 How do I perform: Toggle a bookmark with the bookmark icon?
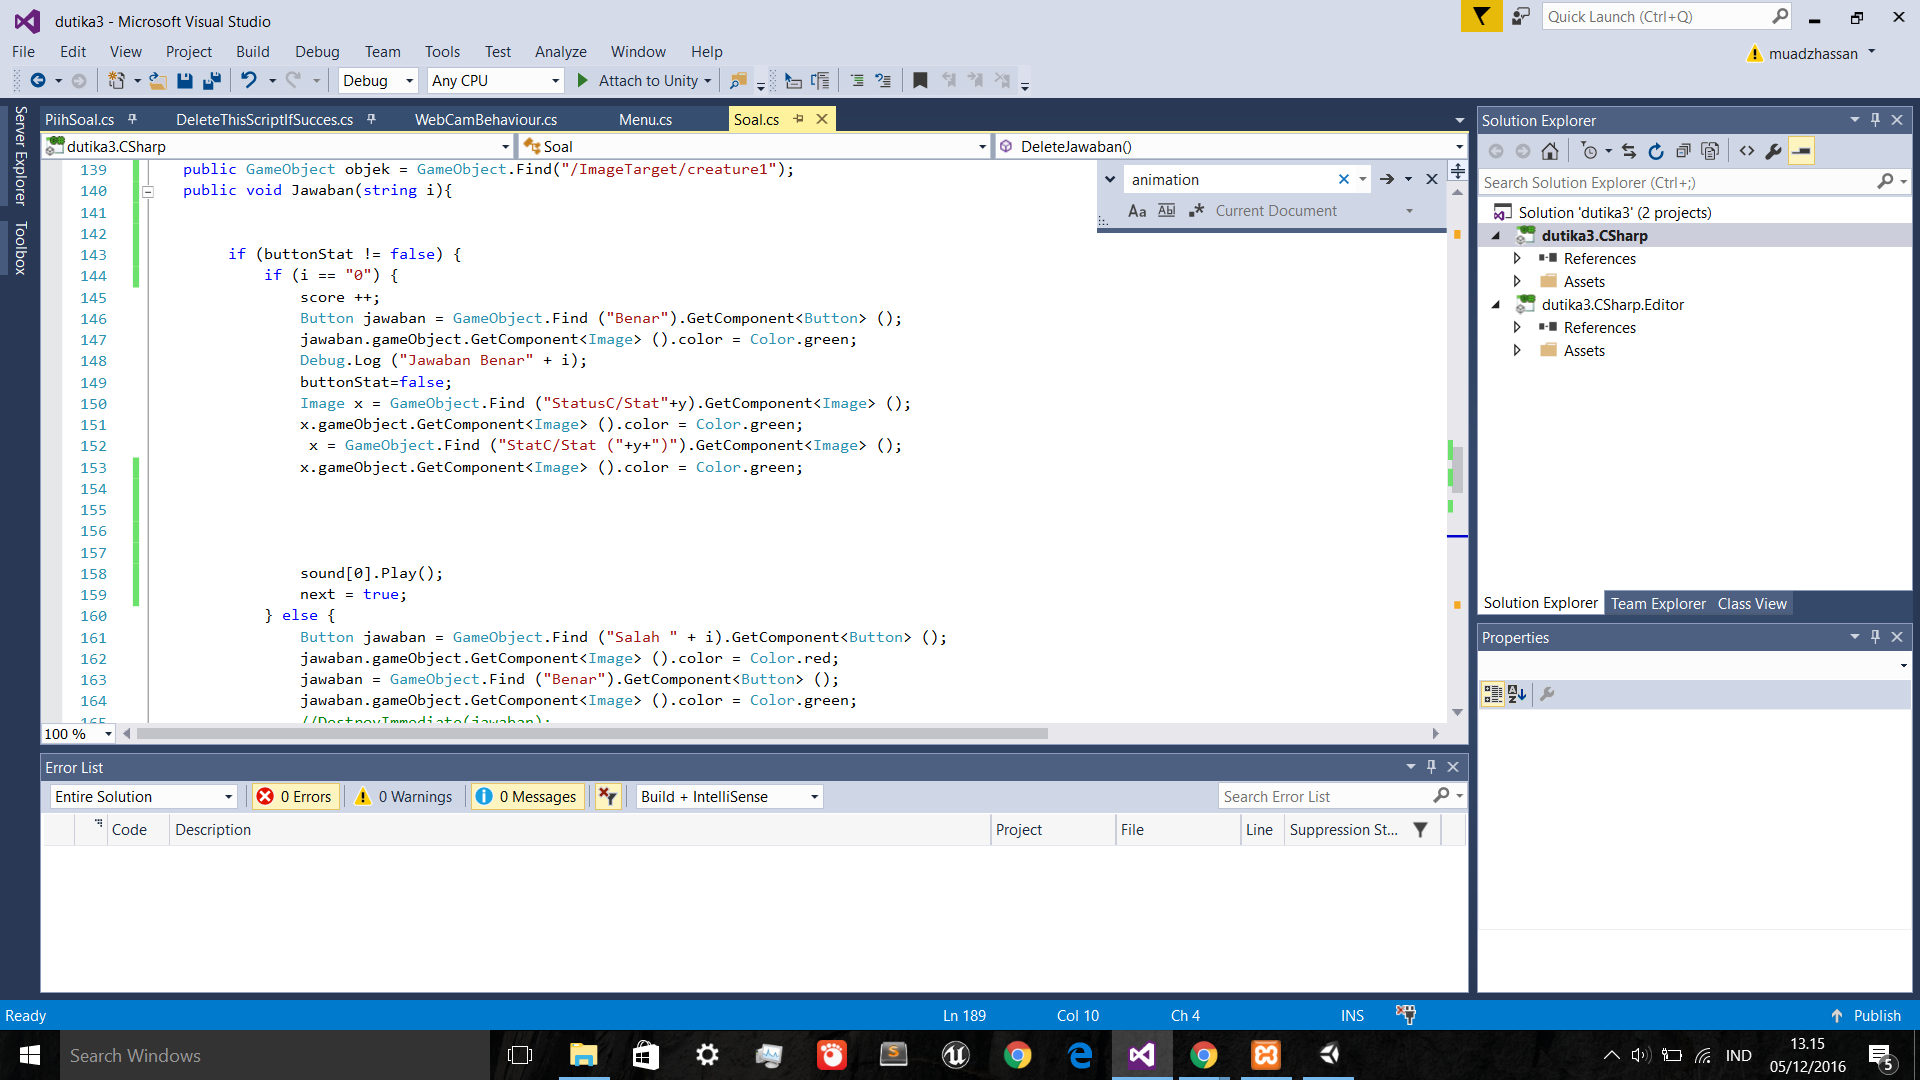(921, 81)
